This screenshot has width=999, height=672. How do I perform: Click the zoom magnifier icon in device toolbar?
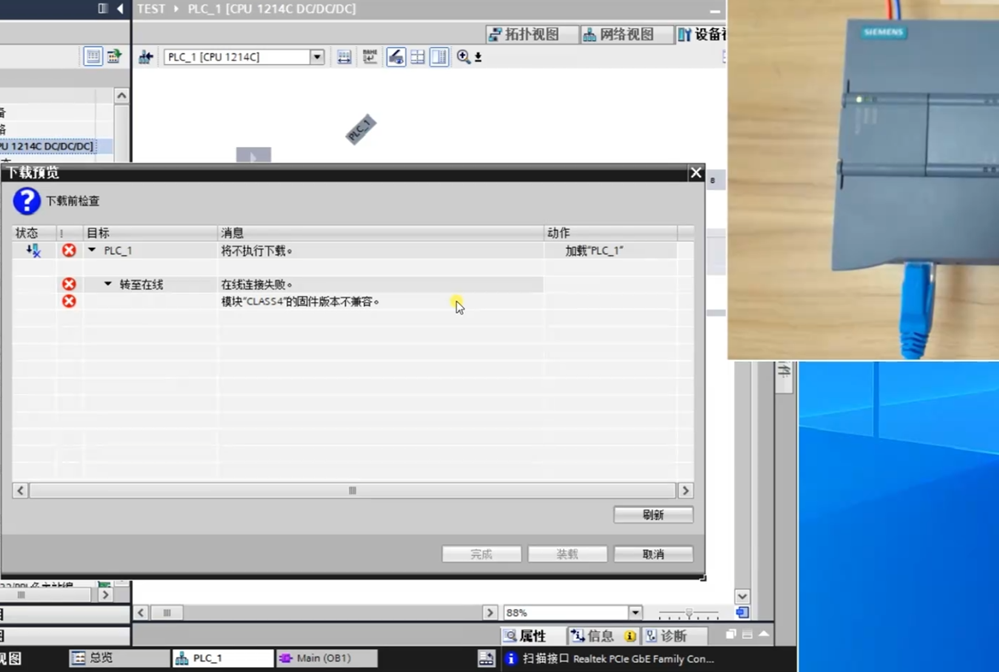(463, 57)
